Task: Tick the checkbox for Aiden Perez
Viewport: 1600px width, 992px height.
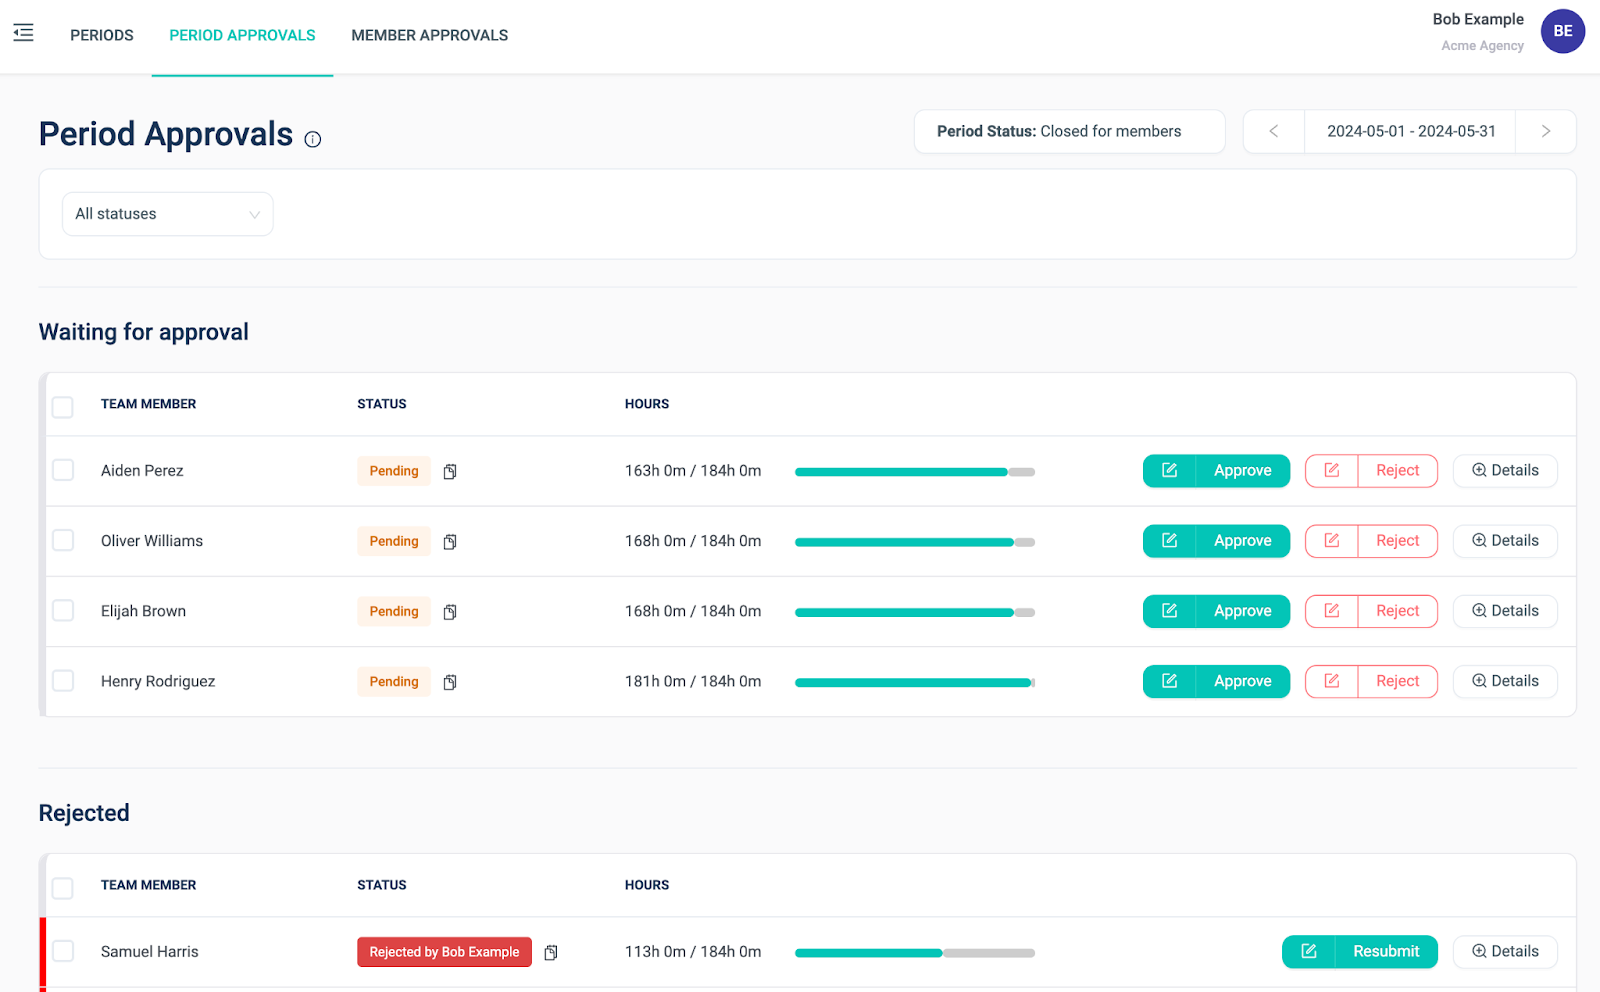Action: coord(63,470)
